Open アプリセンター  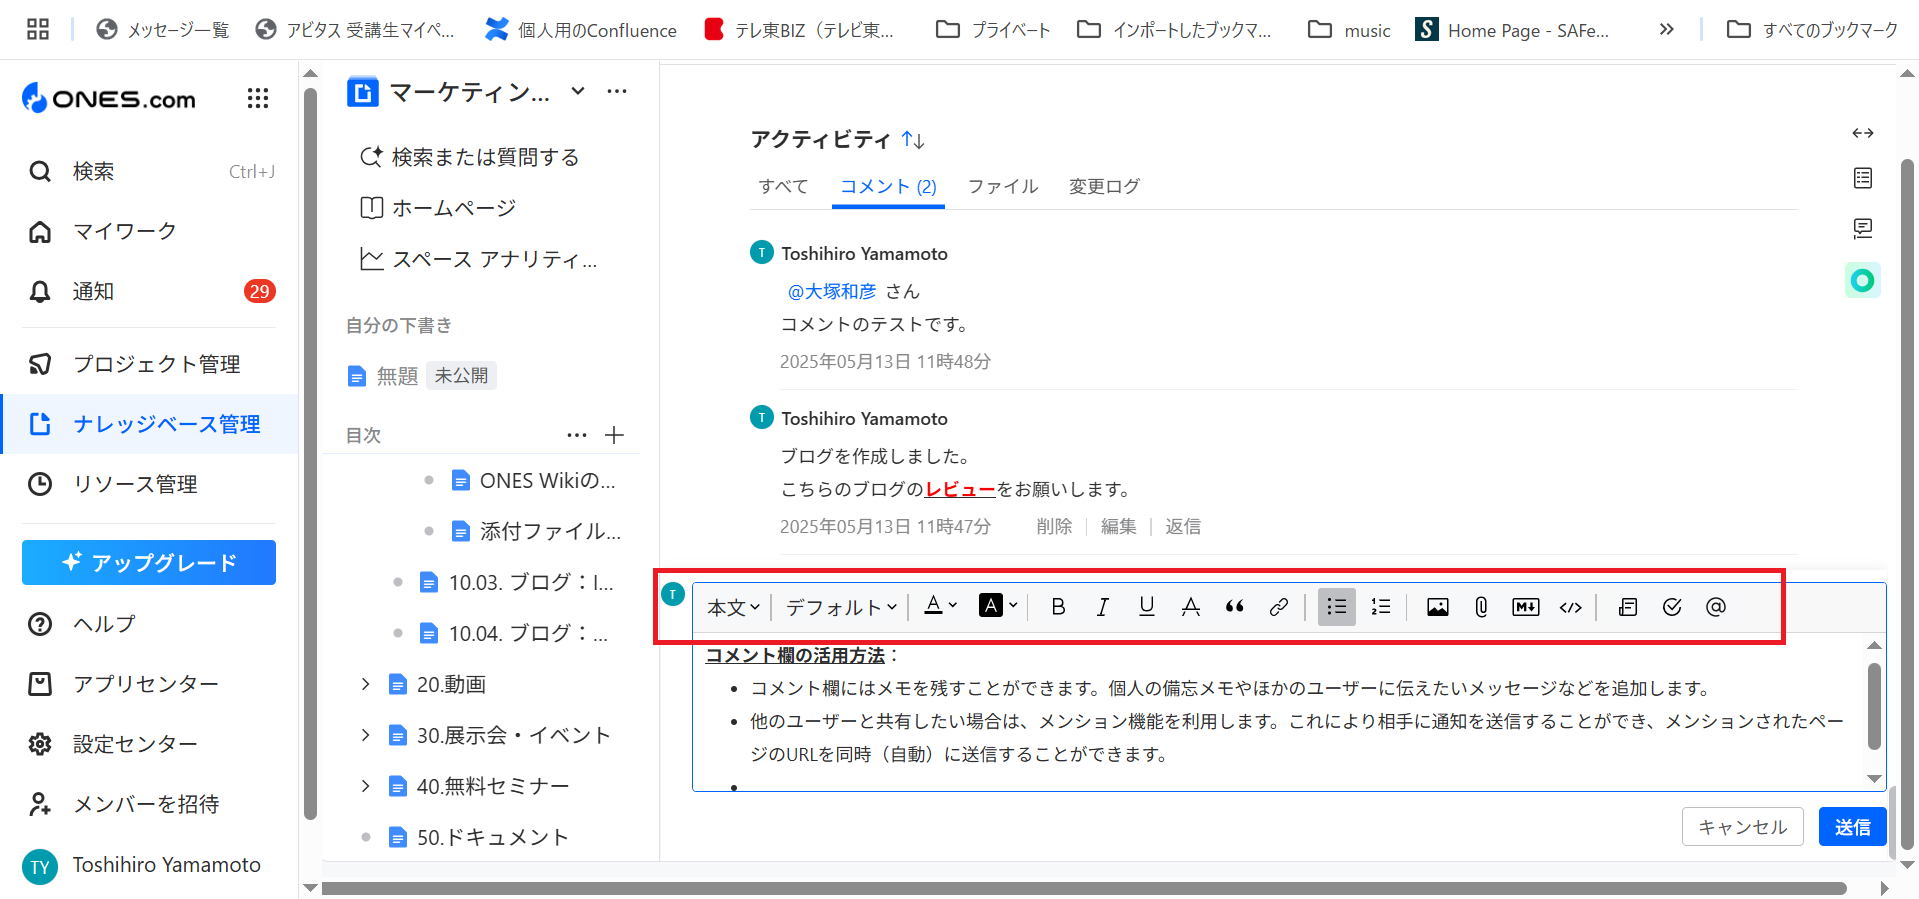tap(150, 684)
